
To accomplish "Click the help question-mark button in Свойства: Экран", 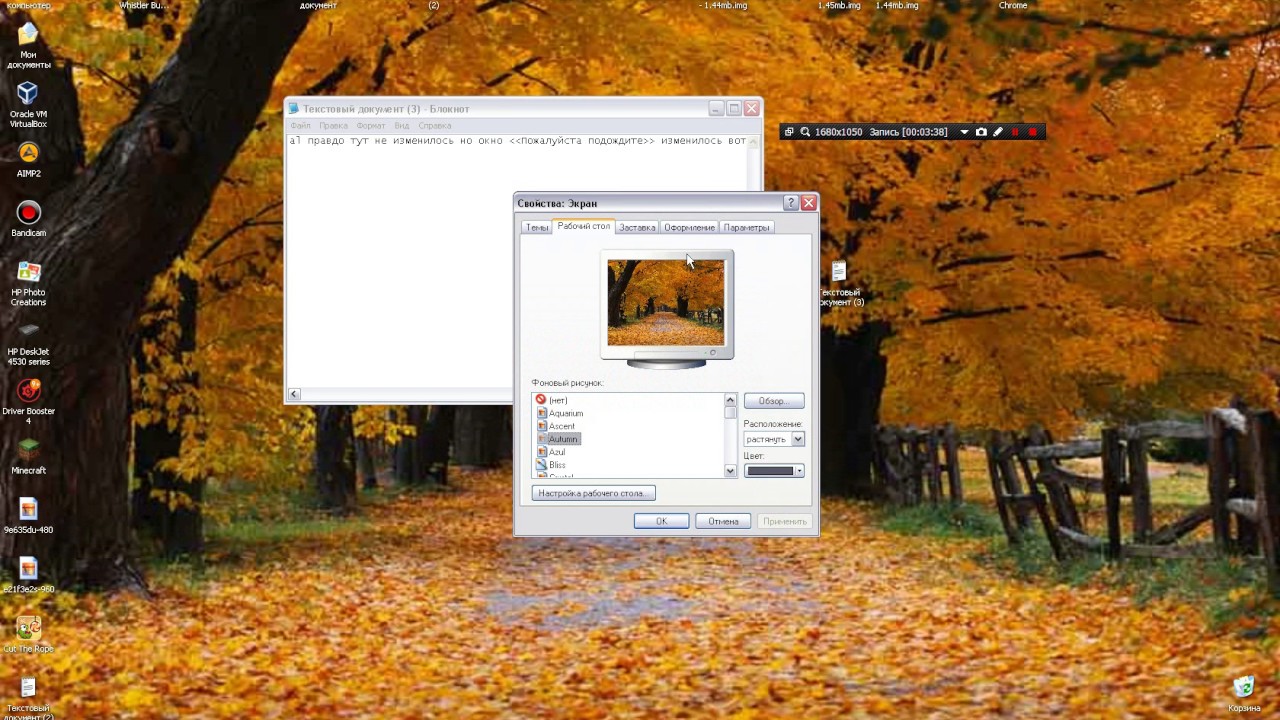I will pyautogui.click(x=791, y=203).
